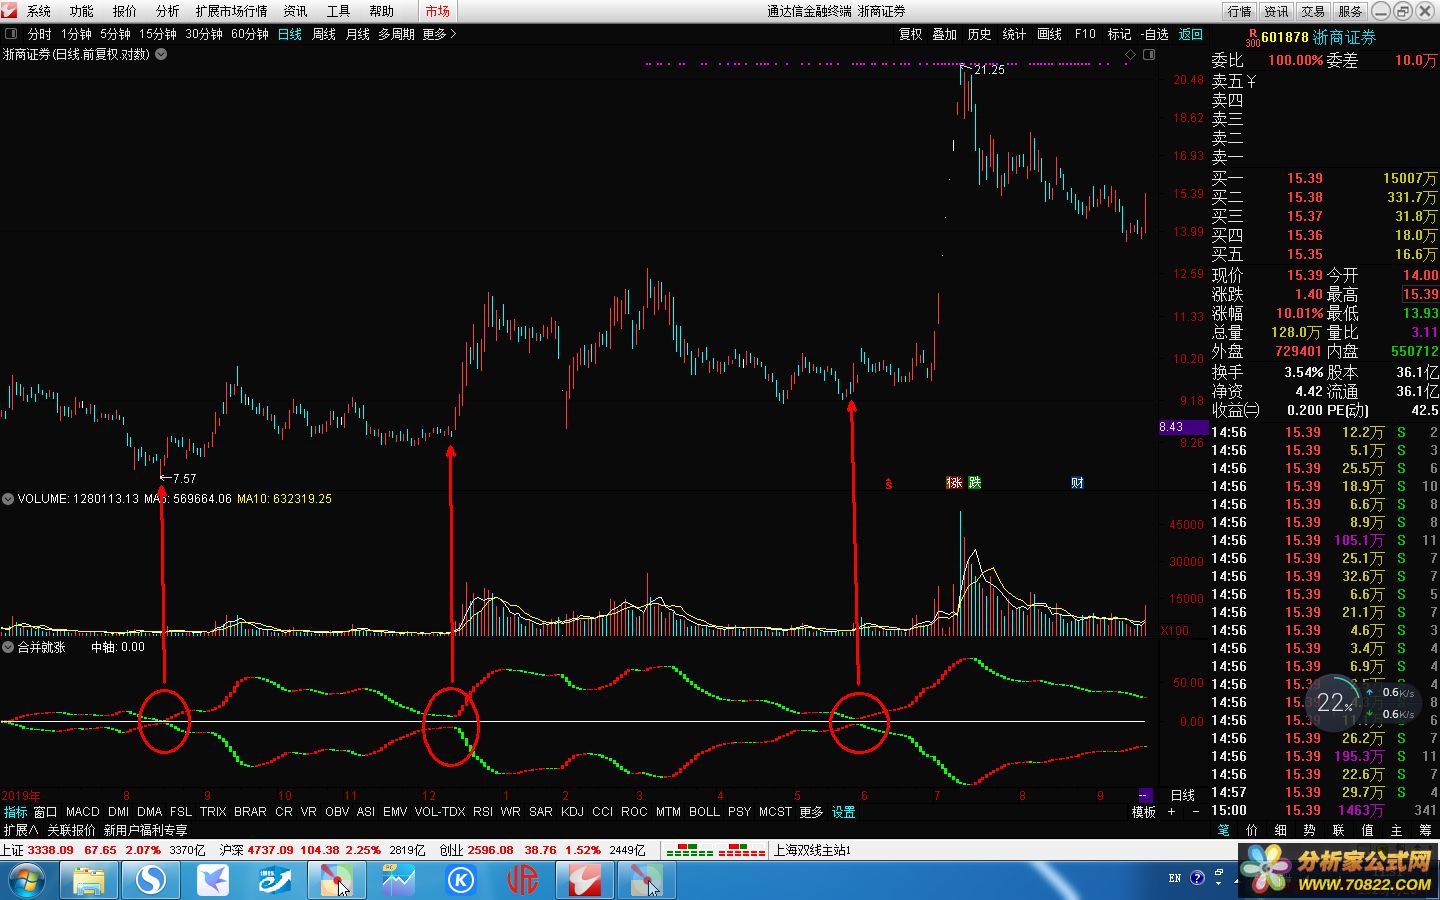Click the 行情 button in title bar

[x=1240, y=11]
